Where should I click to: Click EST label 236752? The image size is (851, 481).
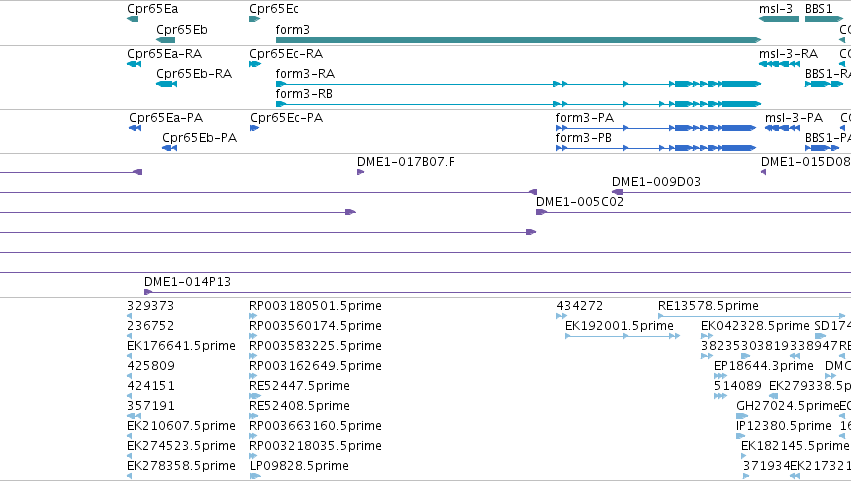click(x=150, y=326)
